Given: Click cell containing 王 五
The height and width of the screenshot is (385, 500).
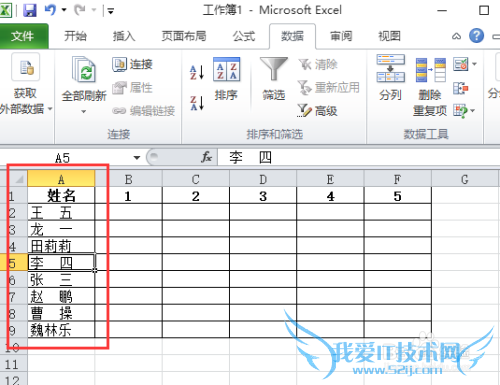Looking at the screenshot, I should pos(61,212).
